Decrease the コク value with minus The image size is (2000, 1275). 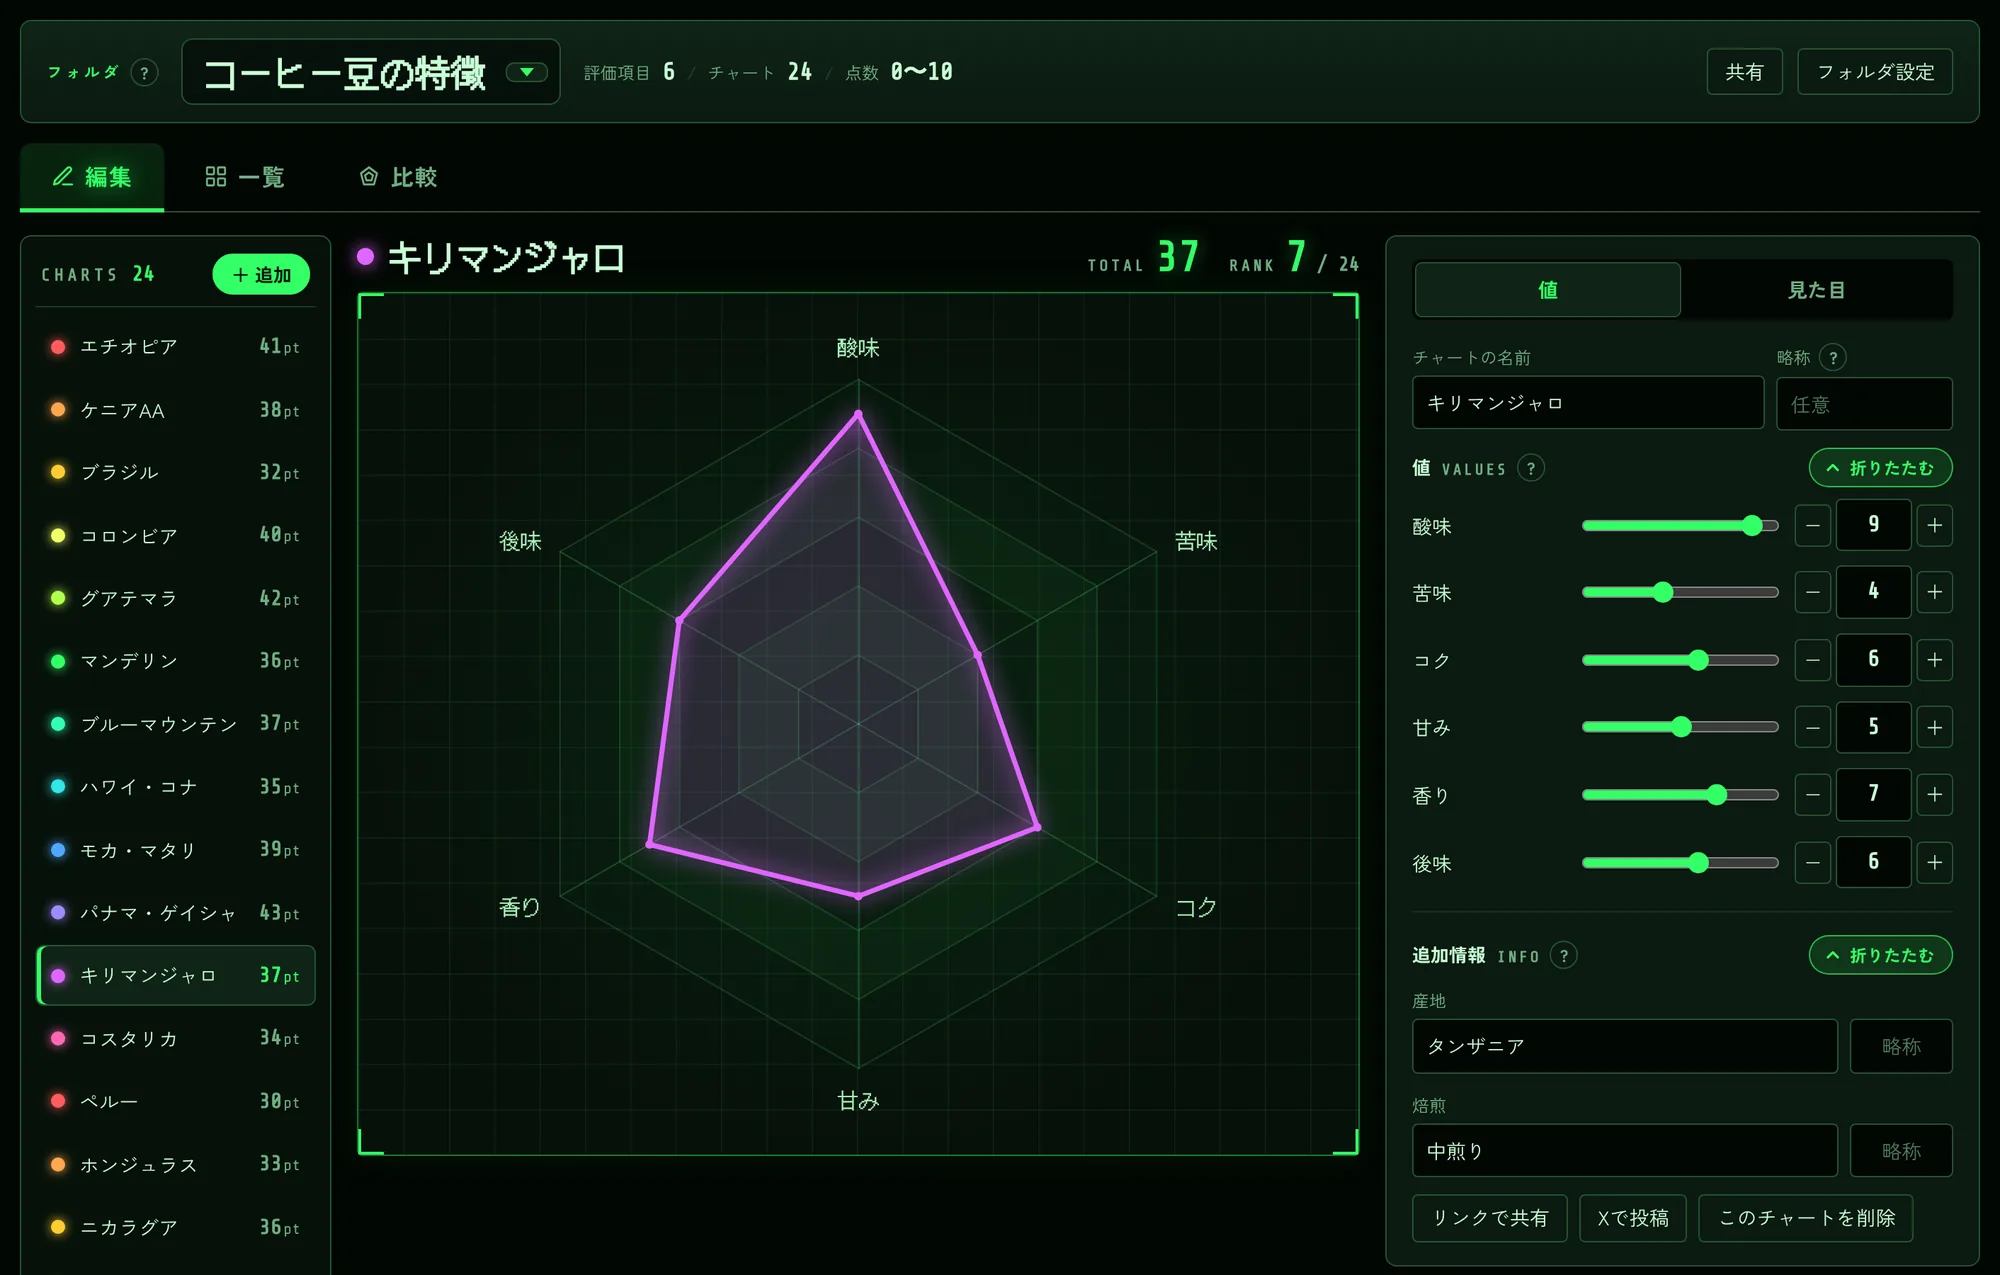pos(1812,660)
